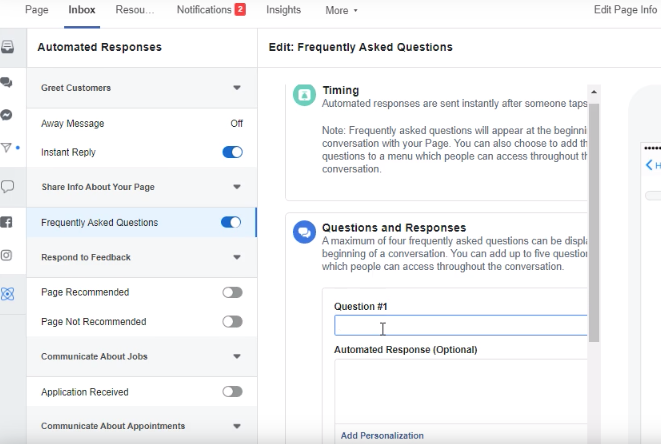Screen dimensions: 661x444
Task: Click the Add Personalization link
Action: (382, 435)
